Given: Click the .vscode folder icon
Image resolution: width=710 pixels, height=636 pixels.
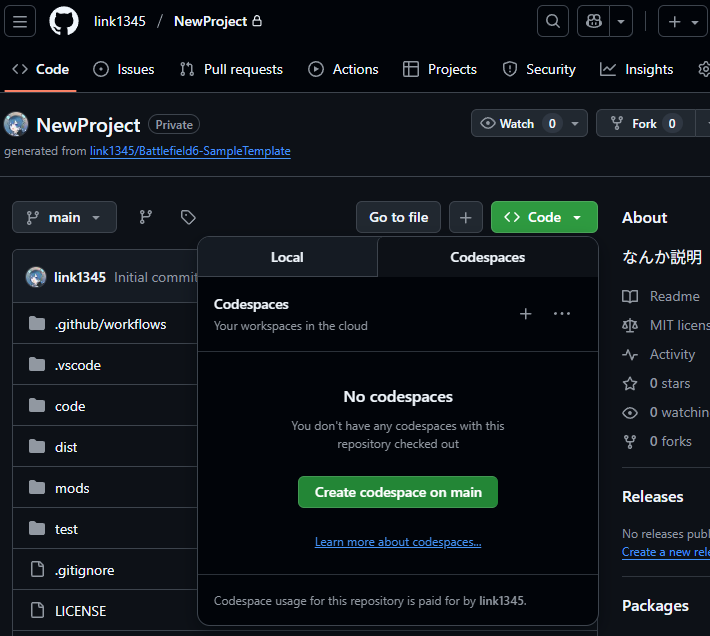Looking at the screenshot, I should point(37,364).
